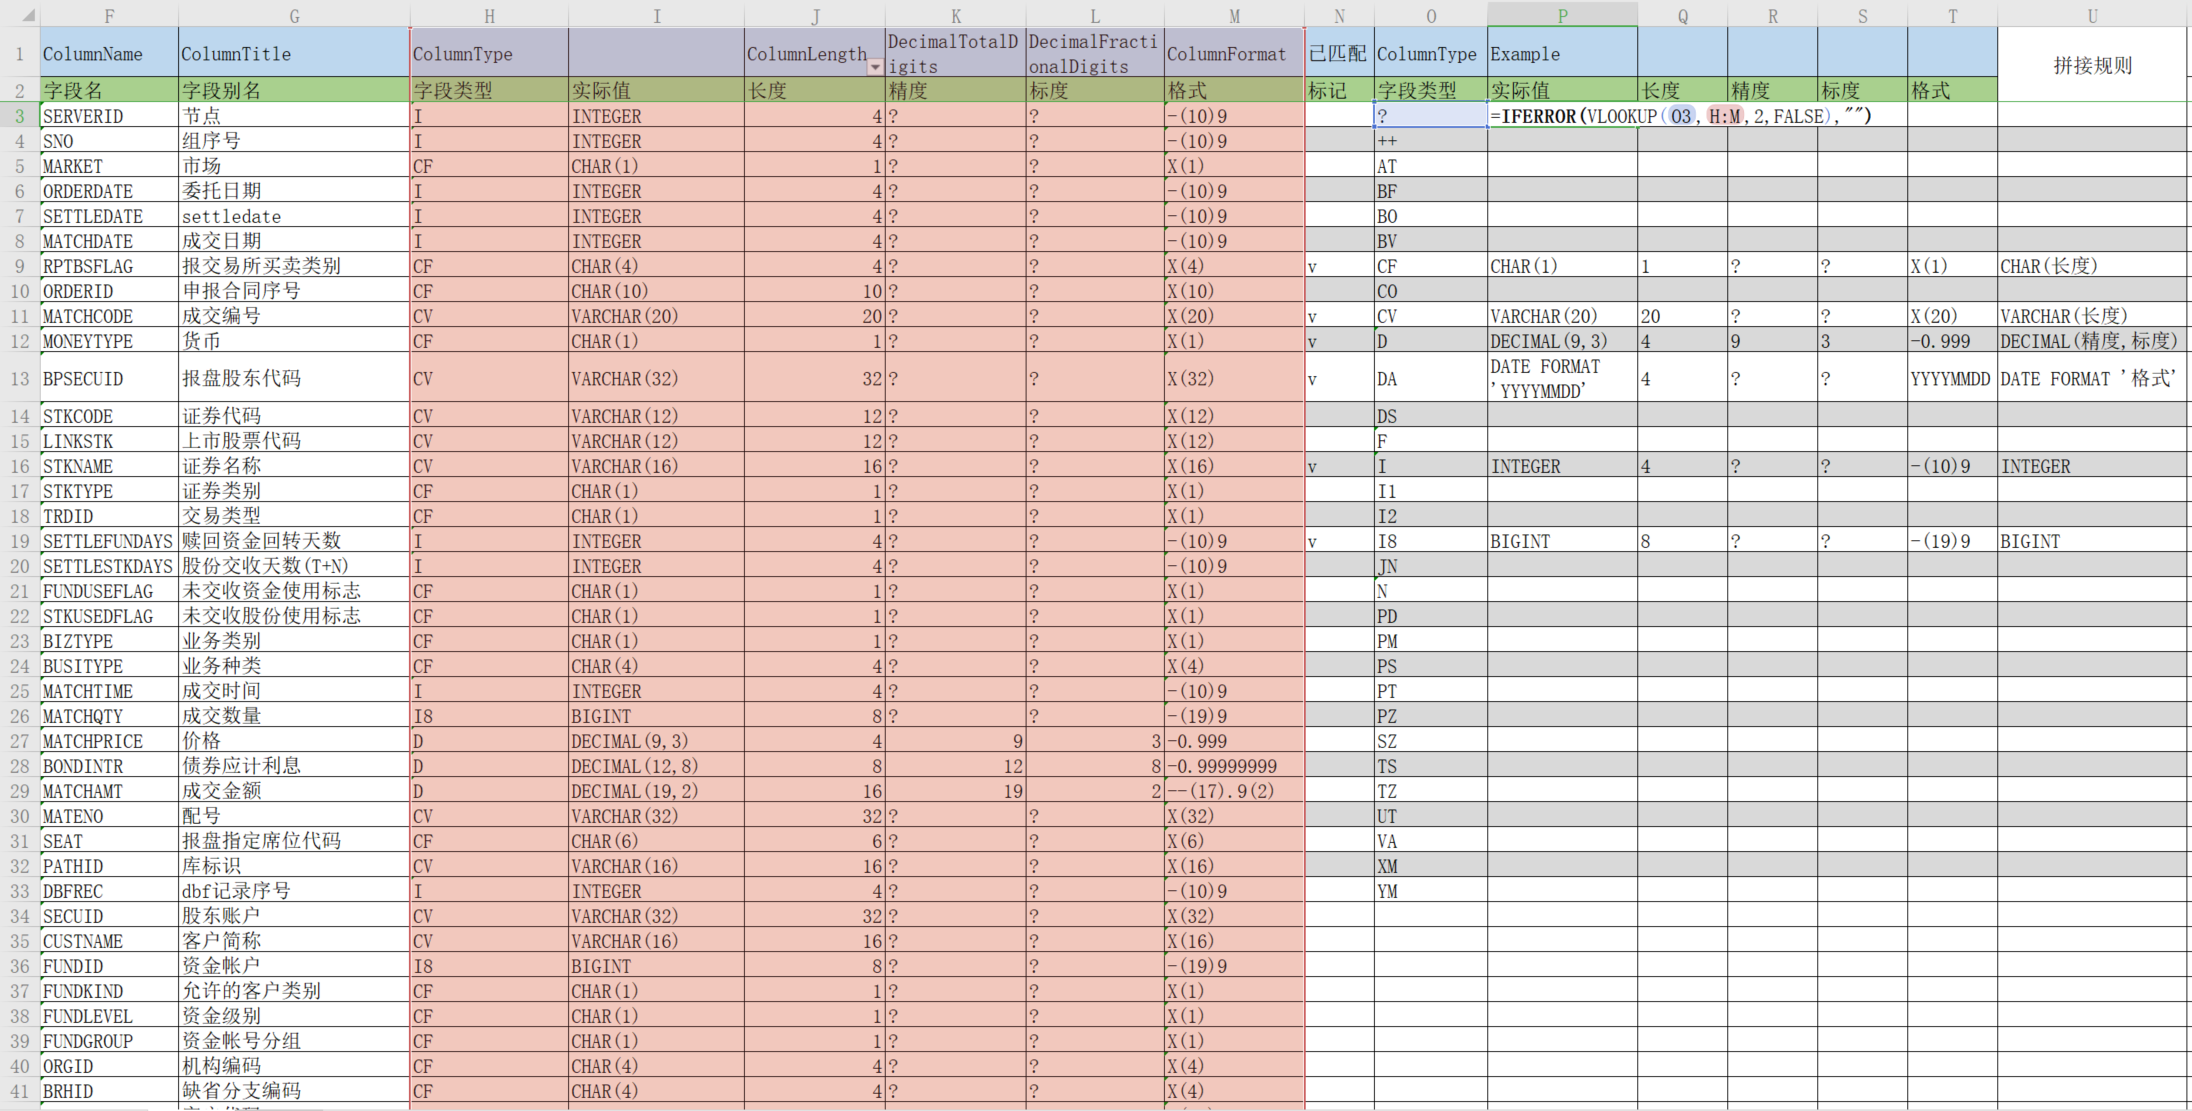Select column H header

click(x=489, y=15)
